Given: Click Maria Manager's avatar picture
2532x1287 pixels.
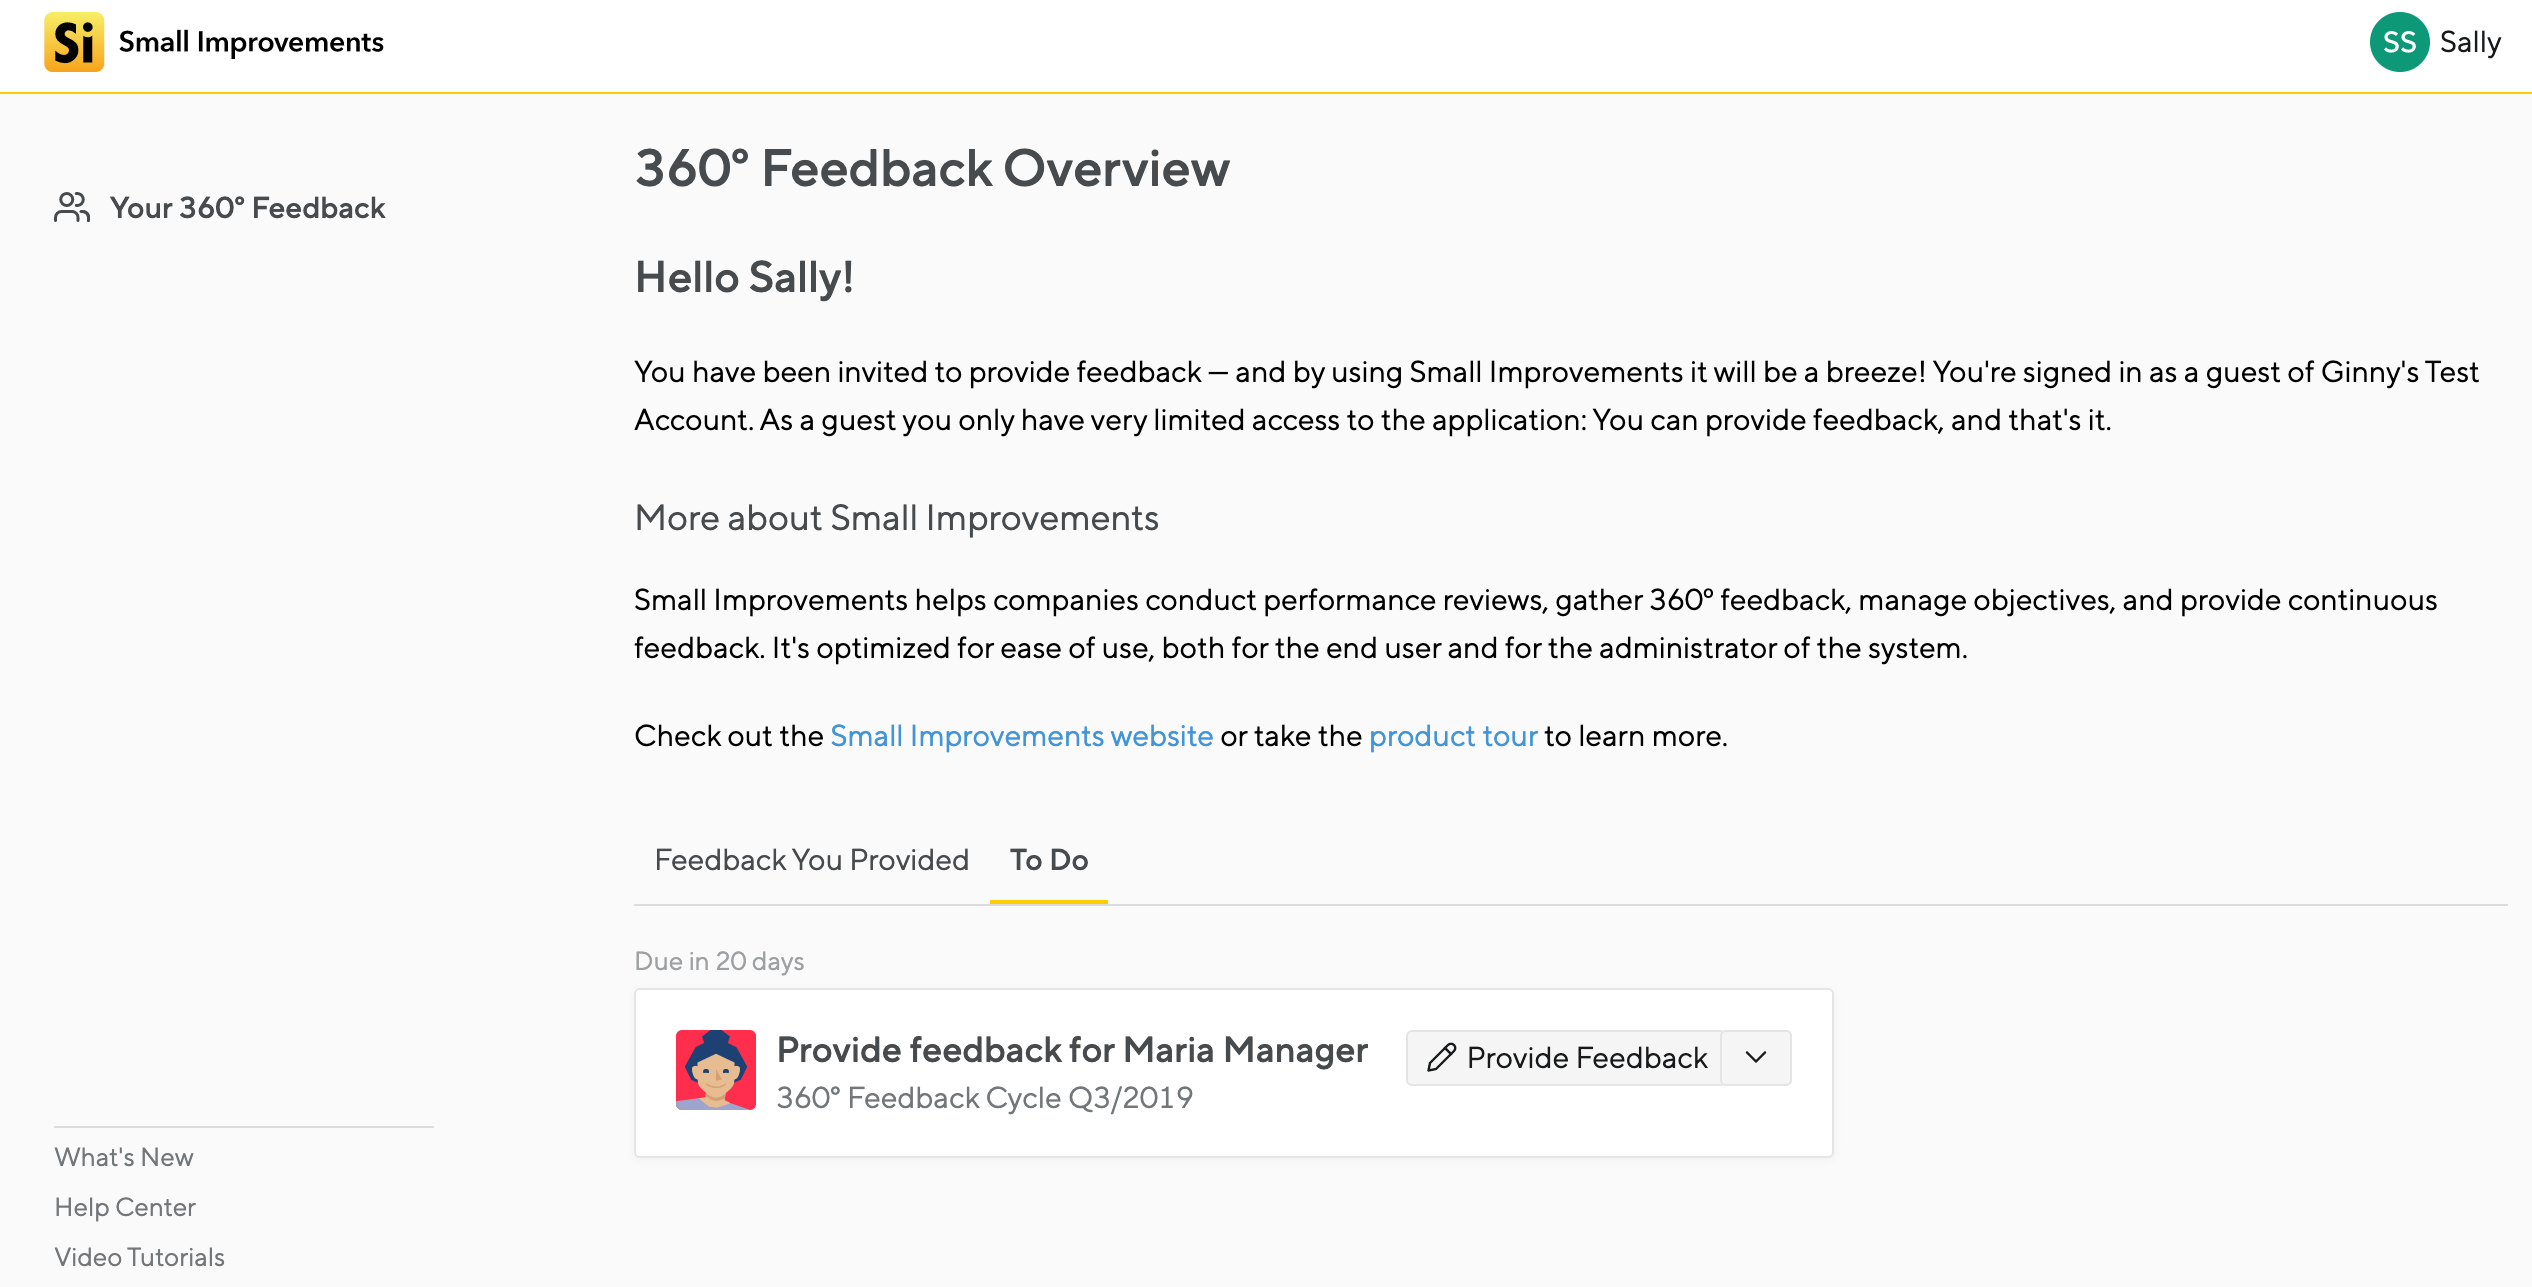Looking at the screenshot, I should pos(716,1070).
